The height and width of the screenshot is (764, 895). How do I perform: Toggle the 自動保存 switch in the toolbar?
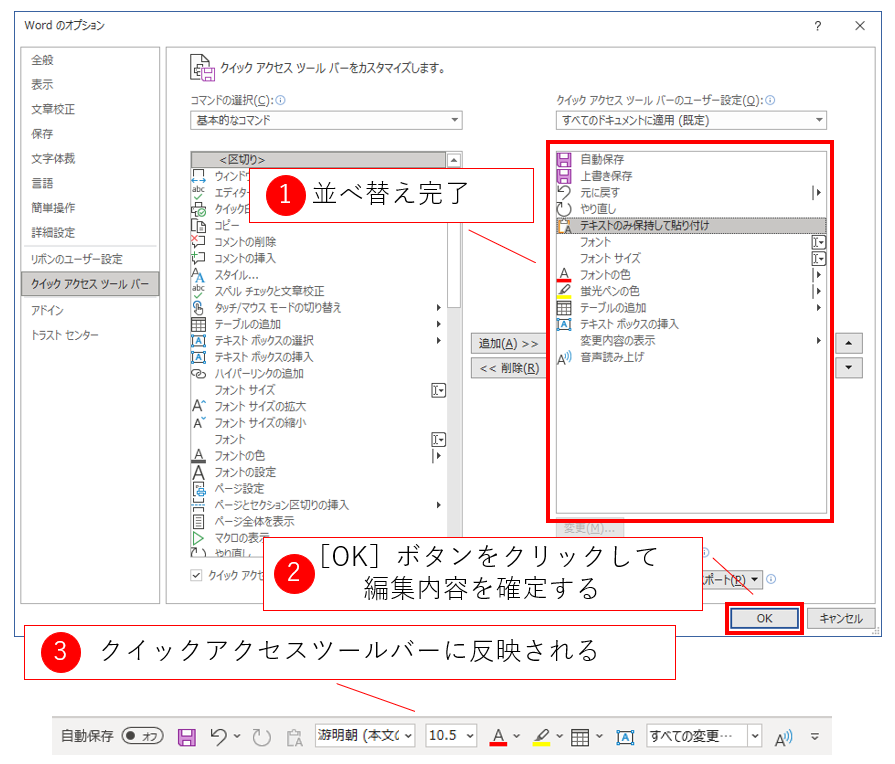pyautogui.click(x=142, y=736)
